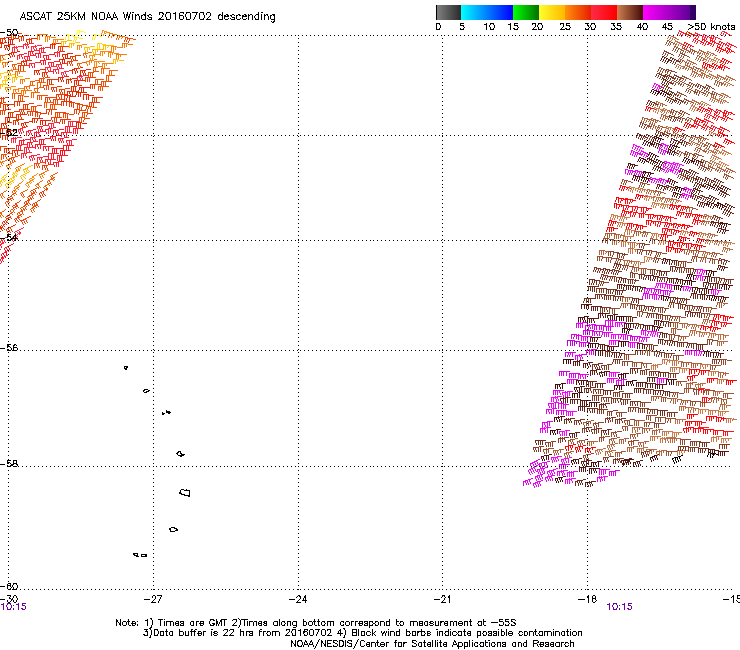
Task: Select the yellow 20-25 knots legend swatch
Action: (552, 12)
